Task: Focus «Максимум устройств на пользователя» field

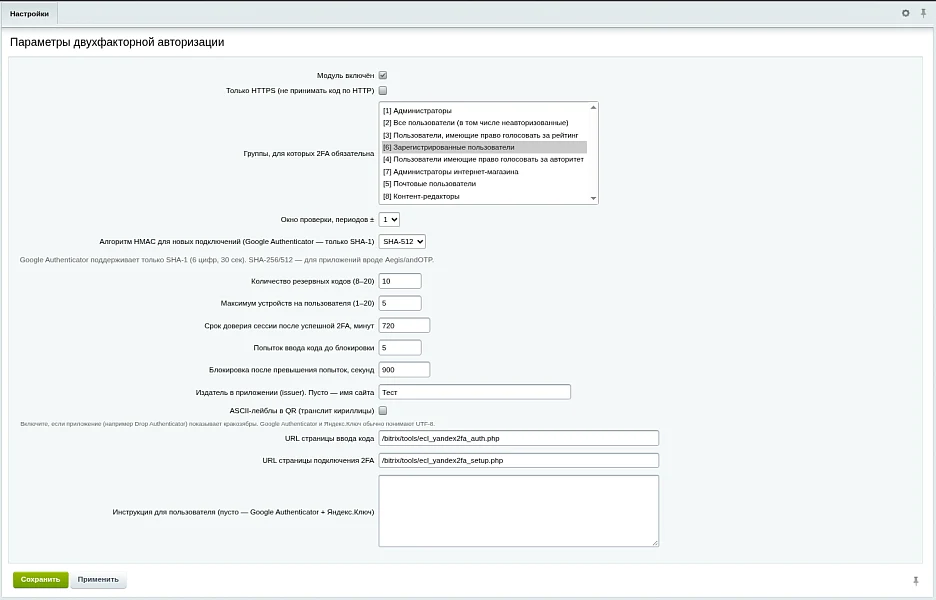Action: (x=400, y=303)
